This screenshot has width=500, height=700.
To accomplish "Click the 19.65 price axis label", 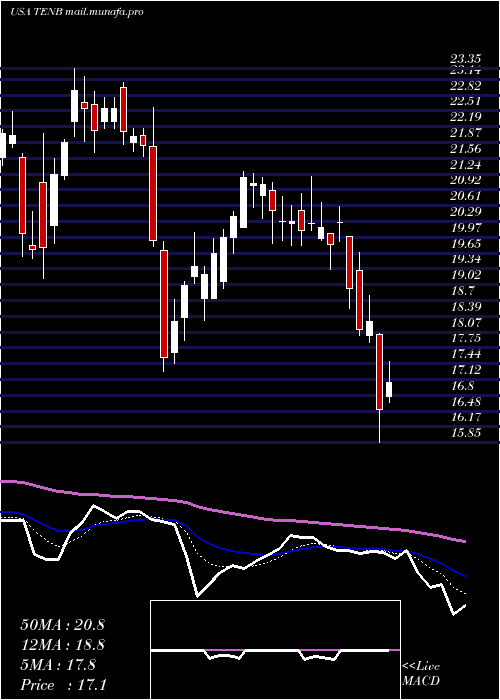I will (465, 244).
